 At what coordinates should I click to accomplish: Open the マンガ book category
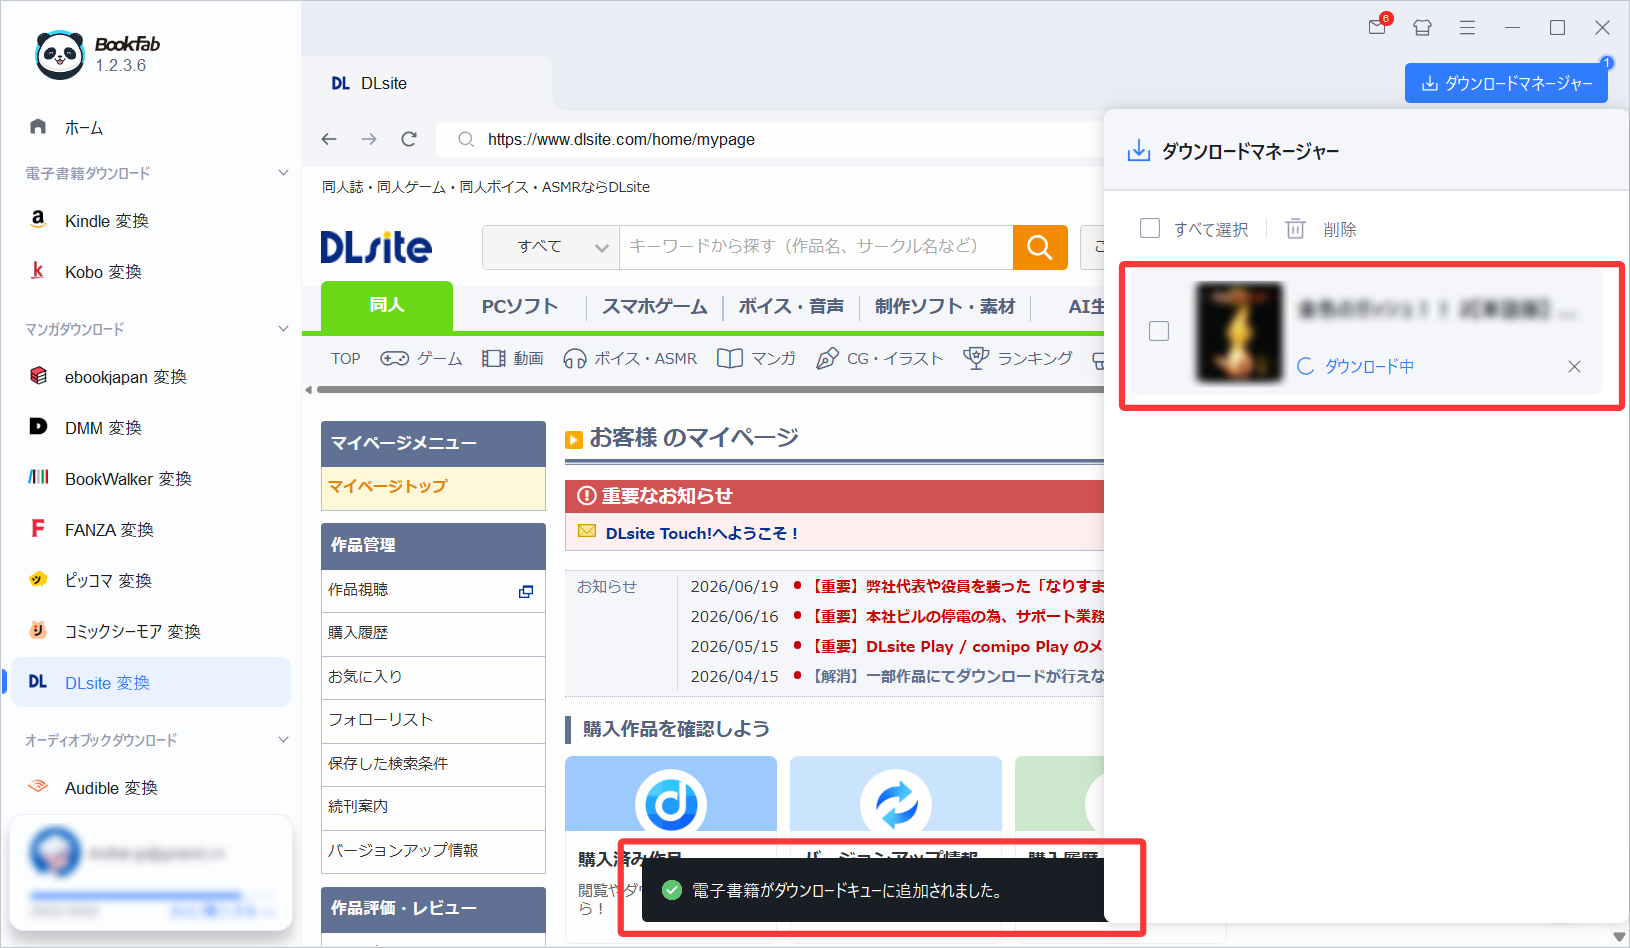(x=756, y=358)
